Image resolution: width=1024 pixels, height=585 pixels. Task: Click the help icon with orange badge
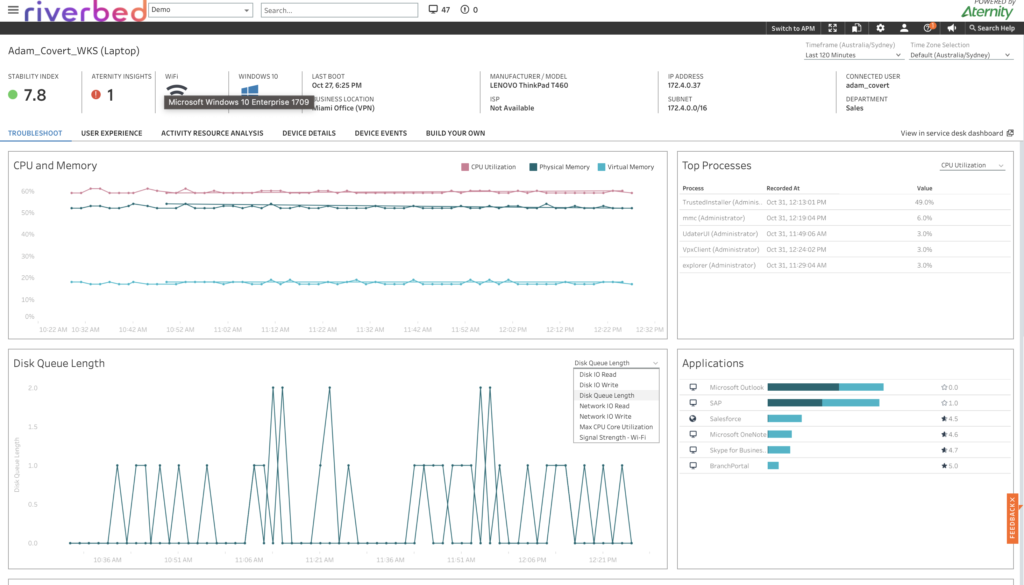pyautogui.click(x=929, y=28)
